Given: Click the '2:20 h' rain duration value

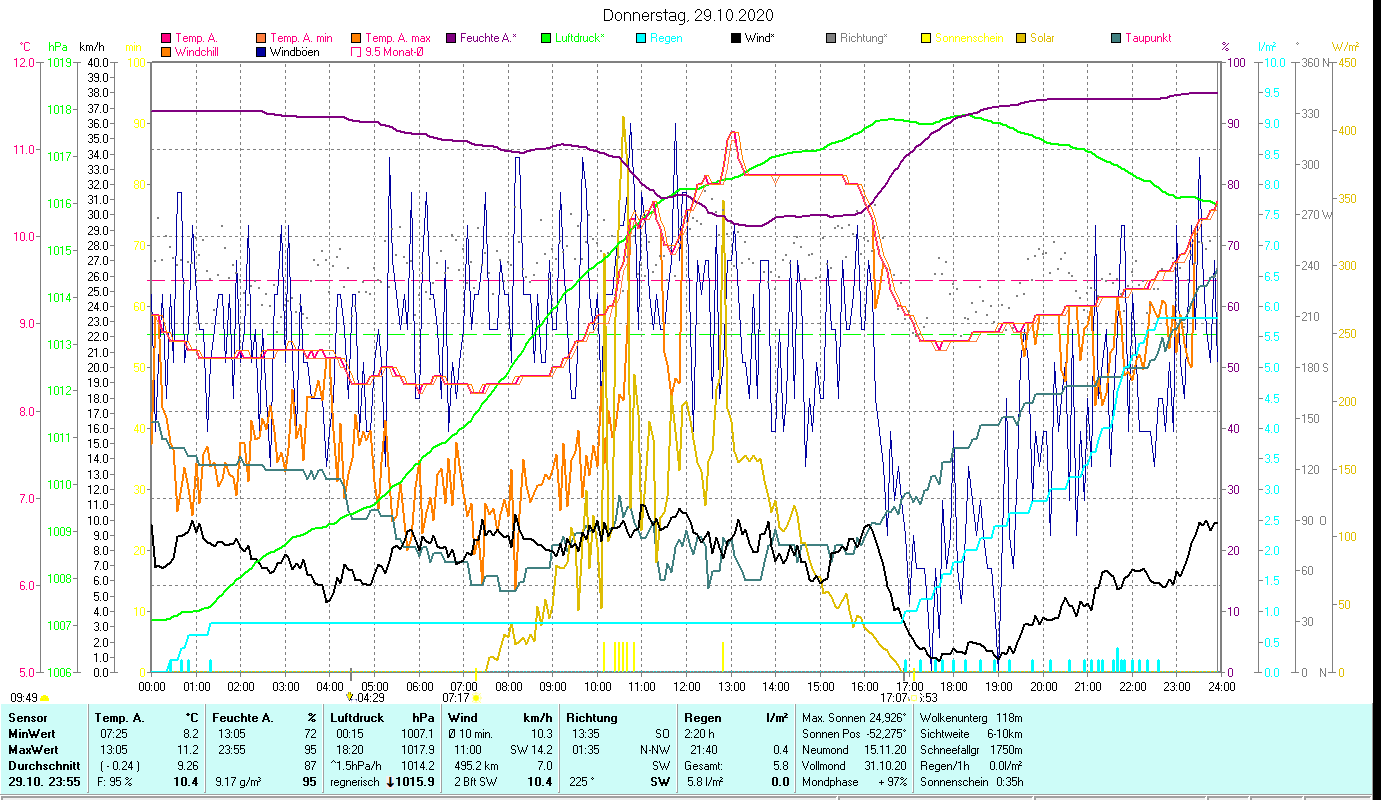Looking at the screenshot, I should (x=701, y=734).
